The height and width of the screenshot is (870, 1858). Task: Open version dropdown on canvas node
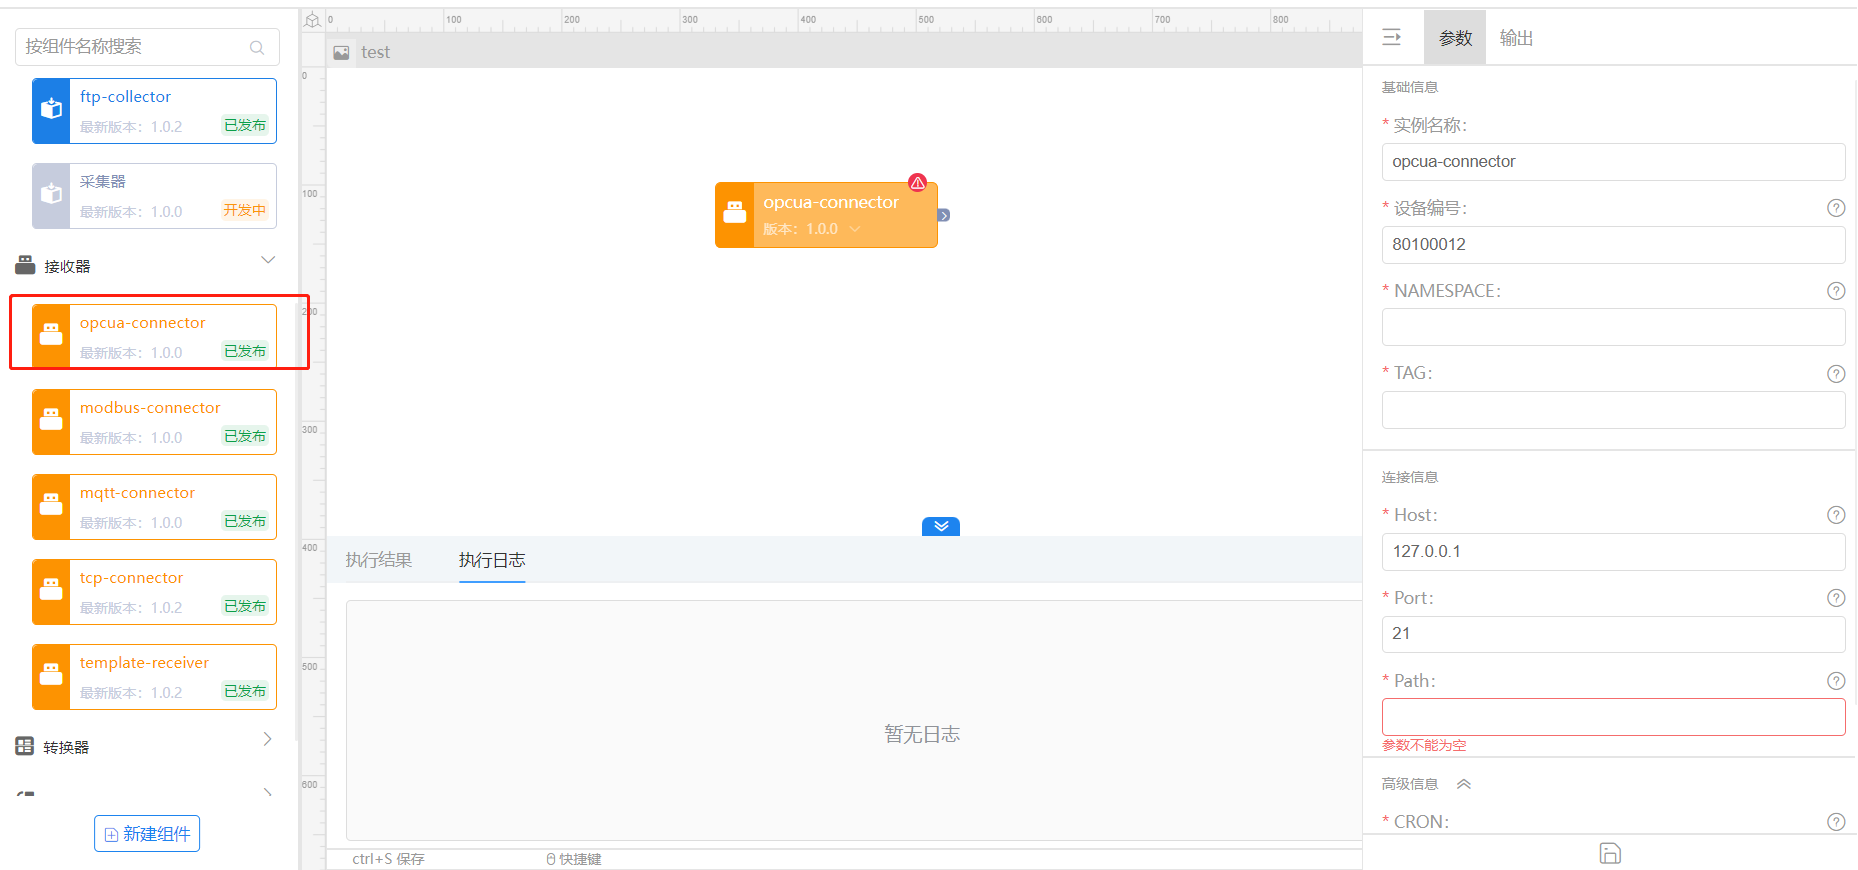point(855,229)
